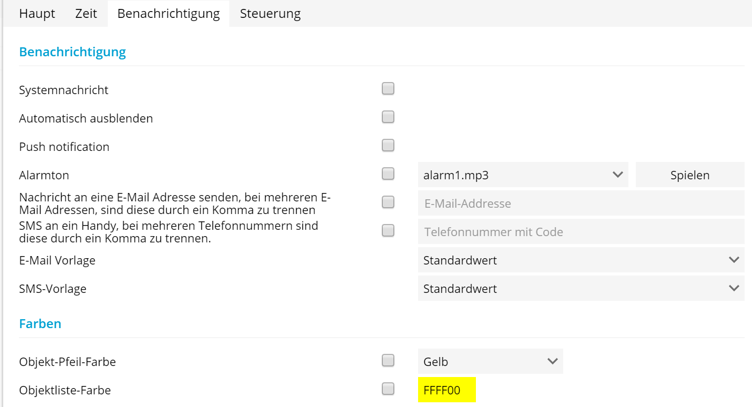The width and height of the screenshot is (752, 407).
Task: Focus the E-Mail-Addresse input field
Action: (x=580, y=203)
